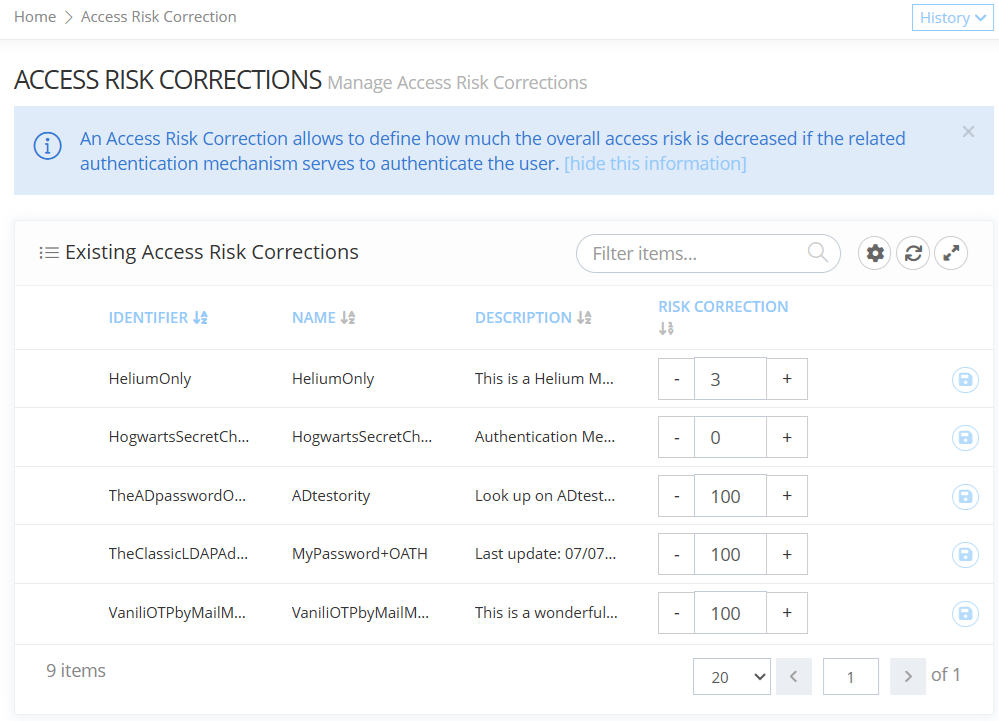Viewport: 999px width, 721px height.
Task: Click the hide this information link
Action: tap(655, 163)
